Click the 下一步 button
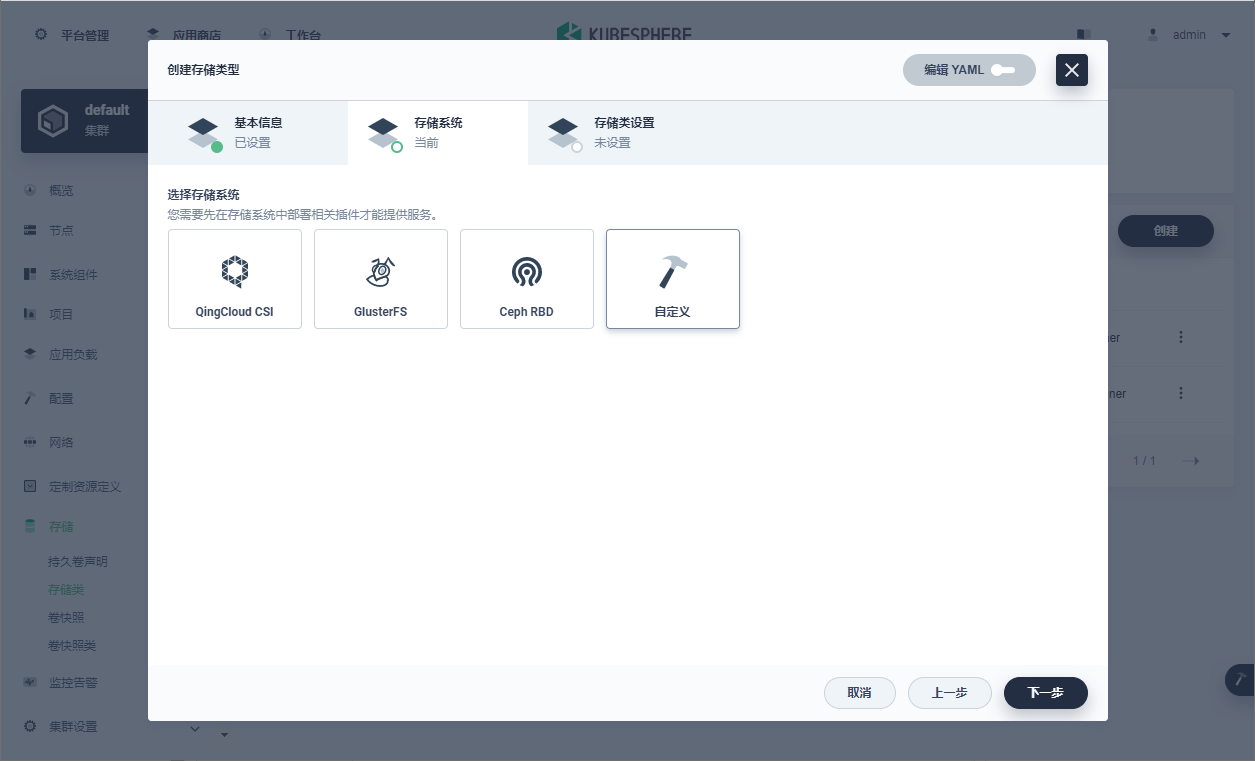1255x761 pixels. pyautogui.click(x=1046, y=693)
